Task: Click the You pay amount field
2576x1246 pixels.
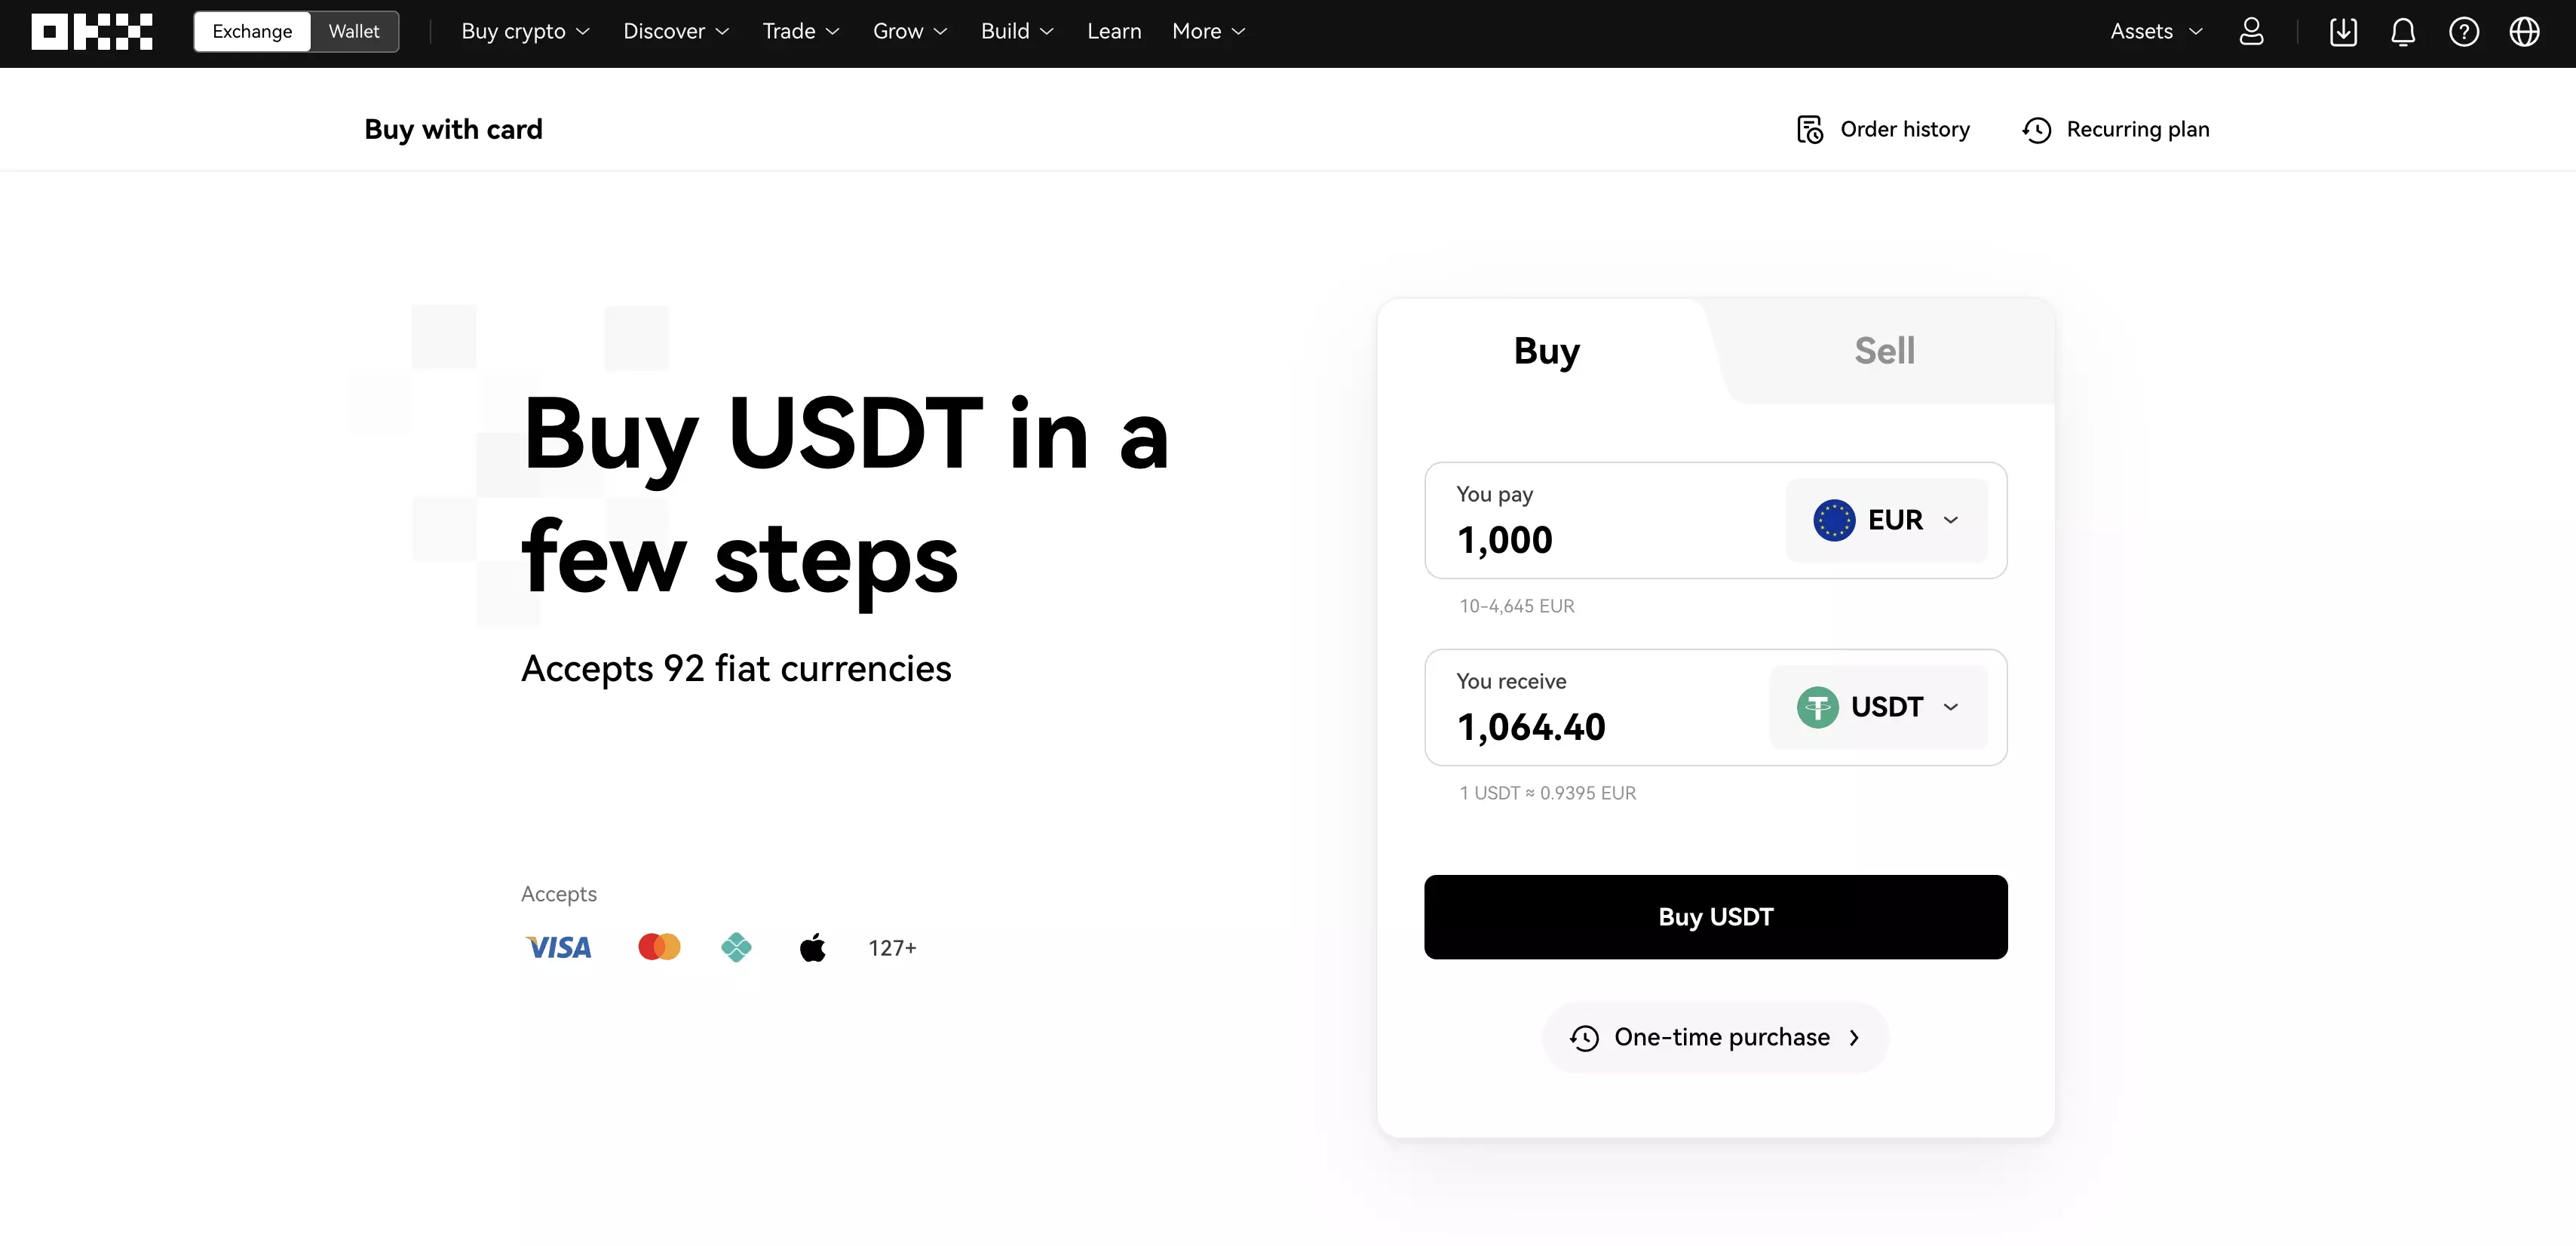Action: coord(1600,540)
